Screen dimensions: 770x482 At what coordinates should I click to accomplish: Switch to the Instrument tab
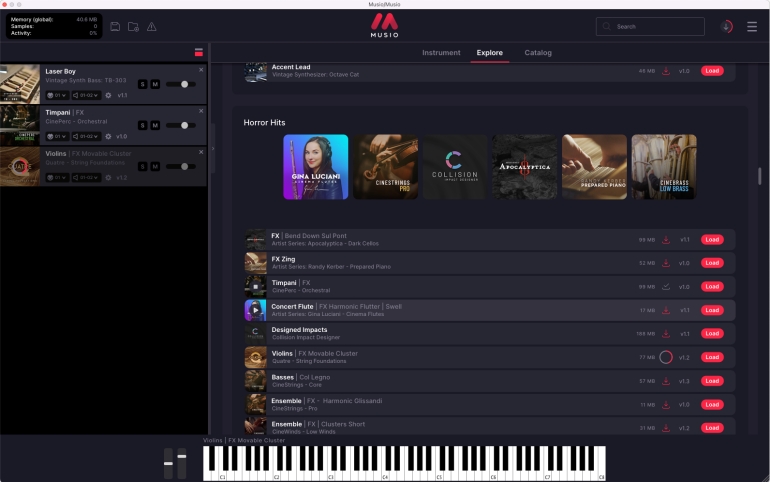441,53
